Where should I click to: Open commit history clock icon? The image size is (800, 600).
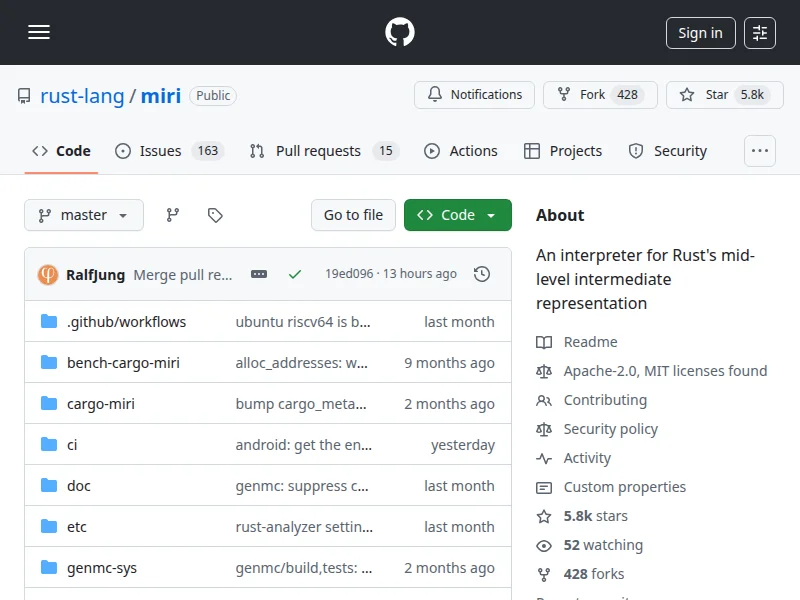click(482, 274)
